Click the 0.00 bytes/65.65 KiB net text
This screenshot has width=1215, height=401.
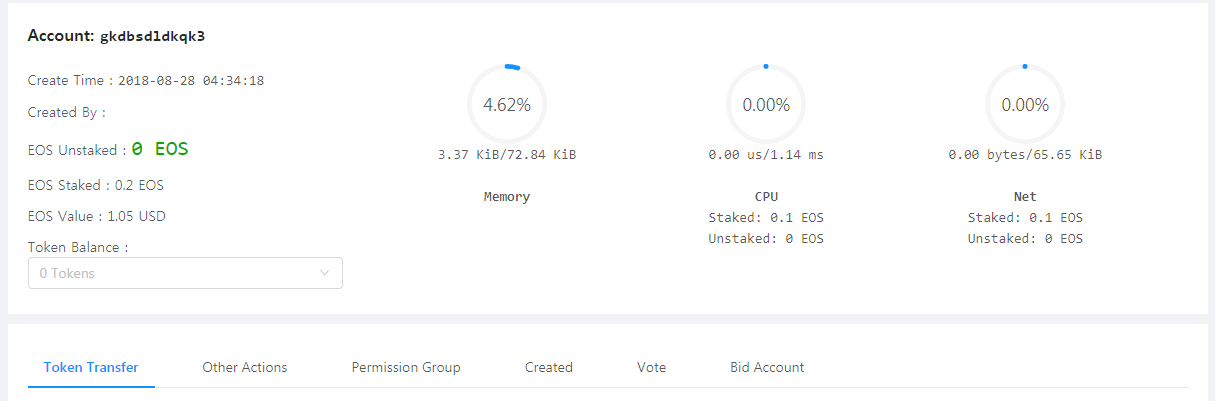tap(1025, 155)
